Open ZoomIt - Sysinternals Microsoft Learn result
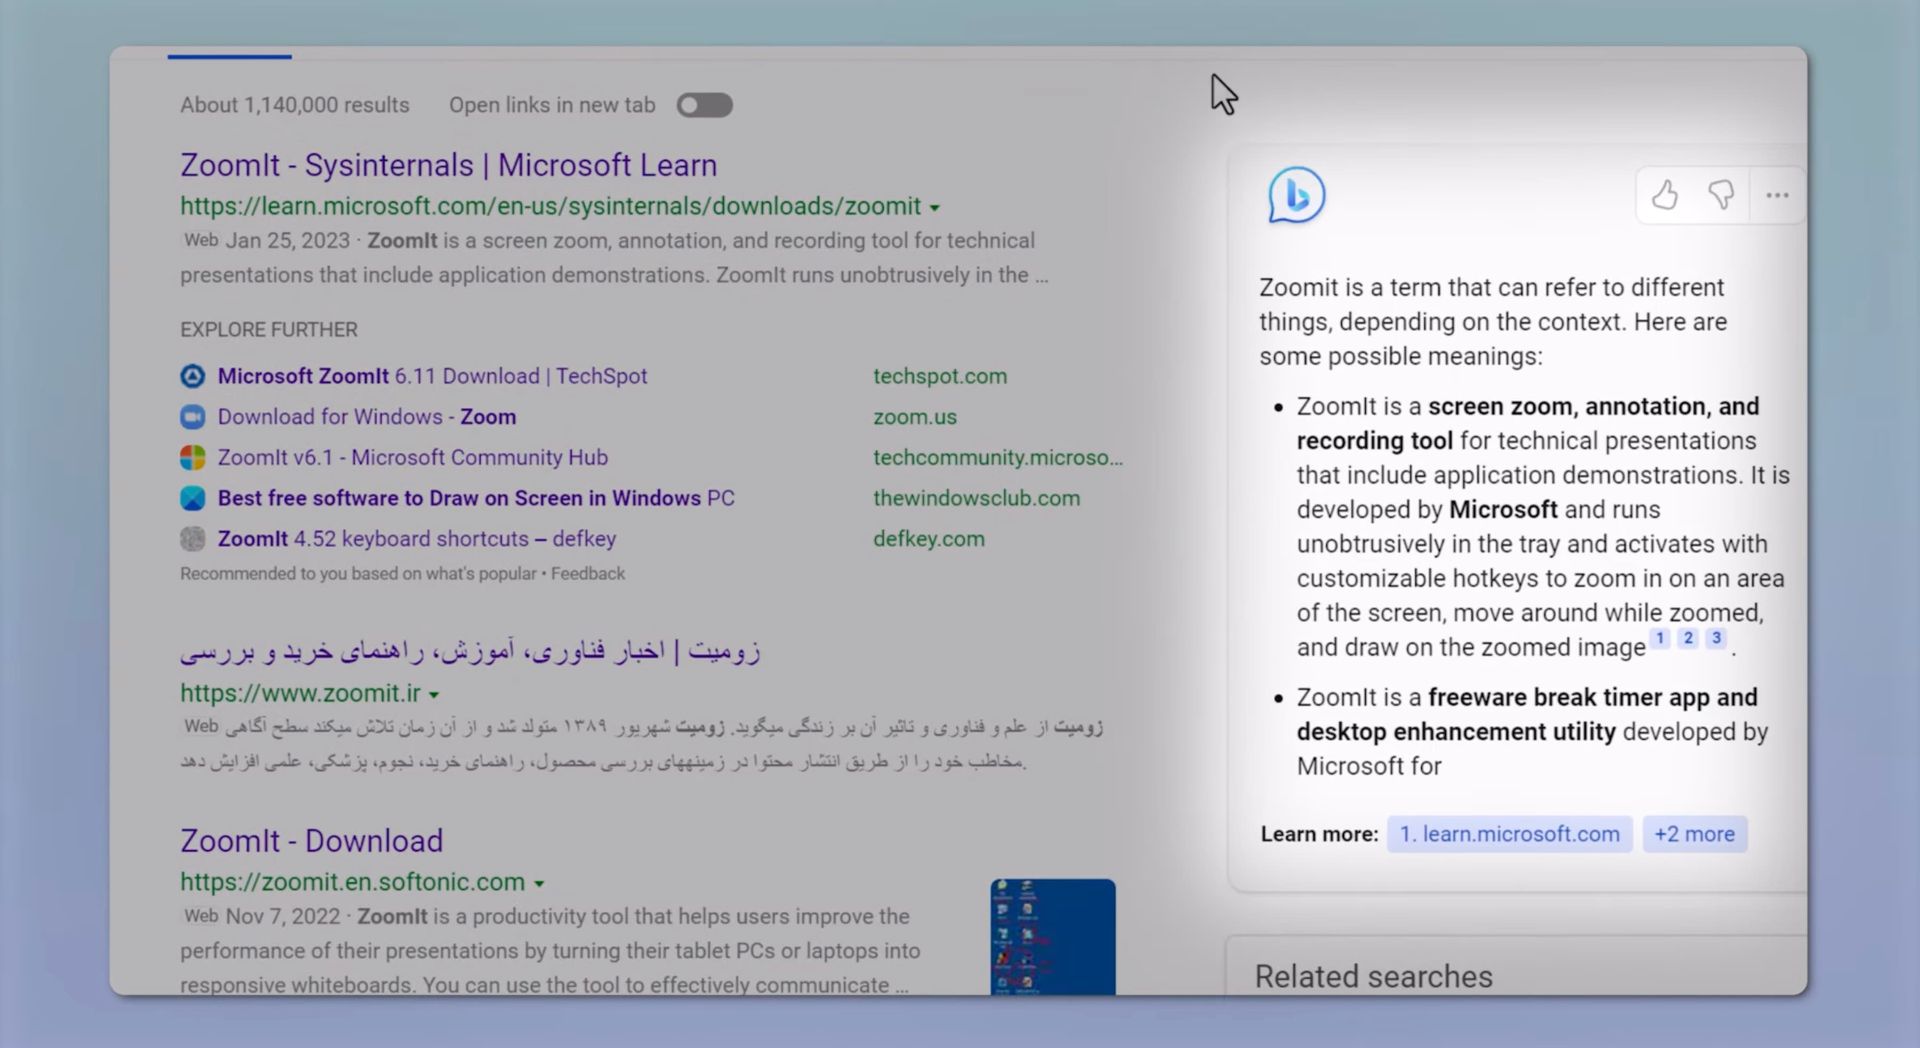This screenshot has width=1920, height=1048. pos(448,165)
